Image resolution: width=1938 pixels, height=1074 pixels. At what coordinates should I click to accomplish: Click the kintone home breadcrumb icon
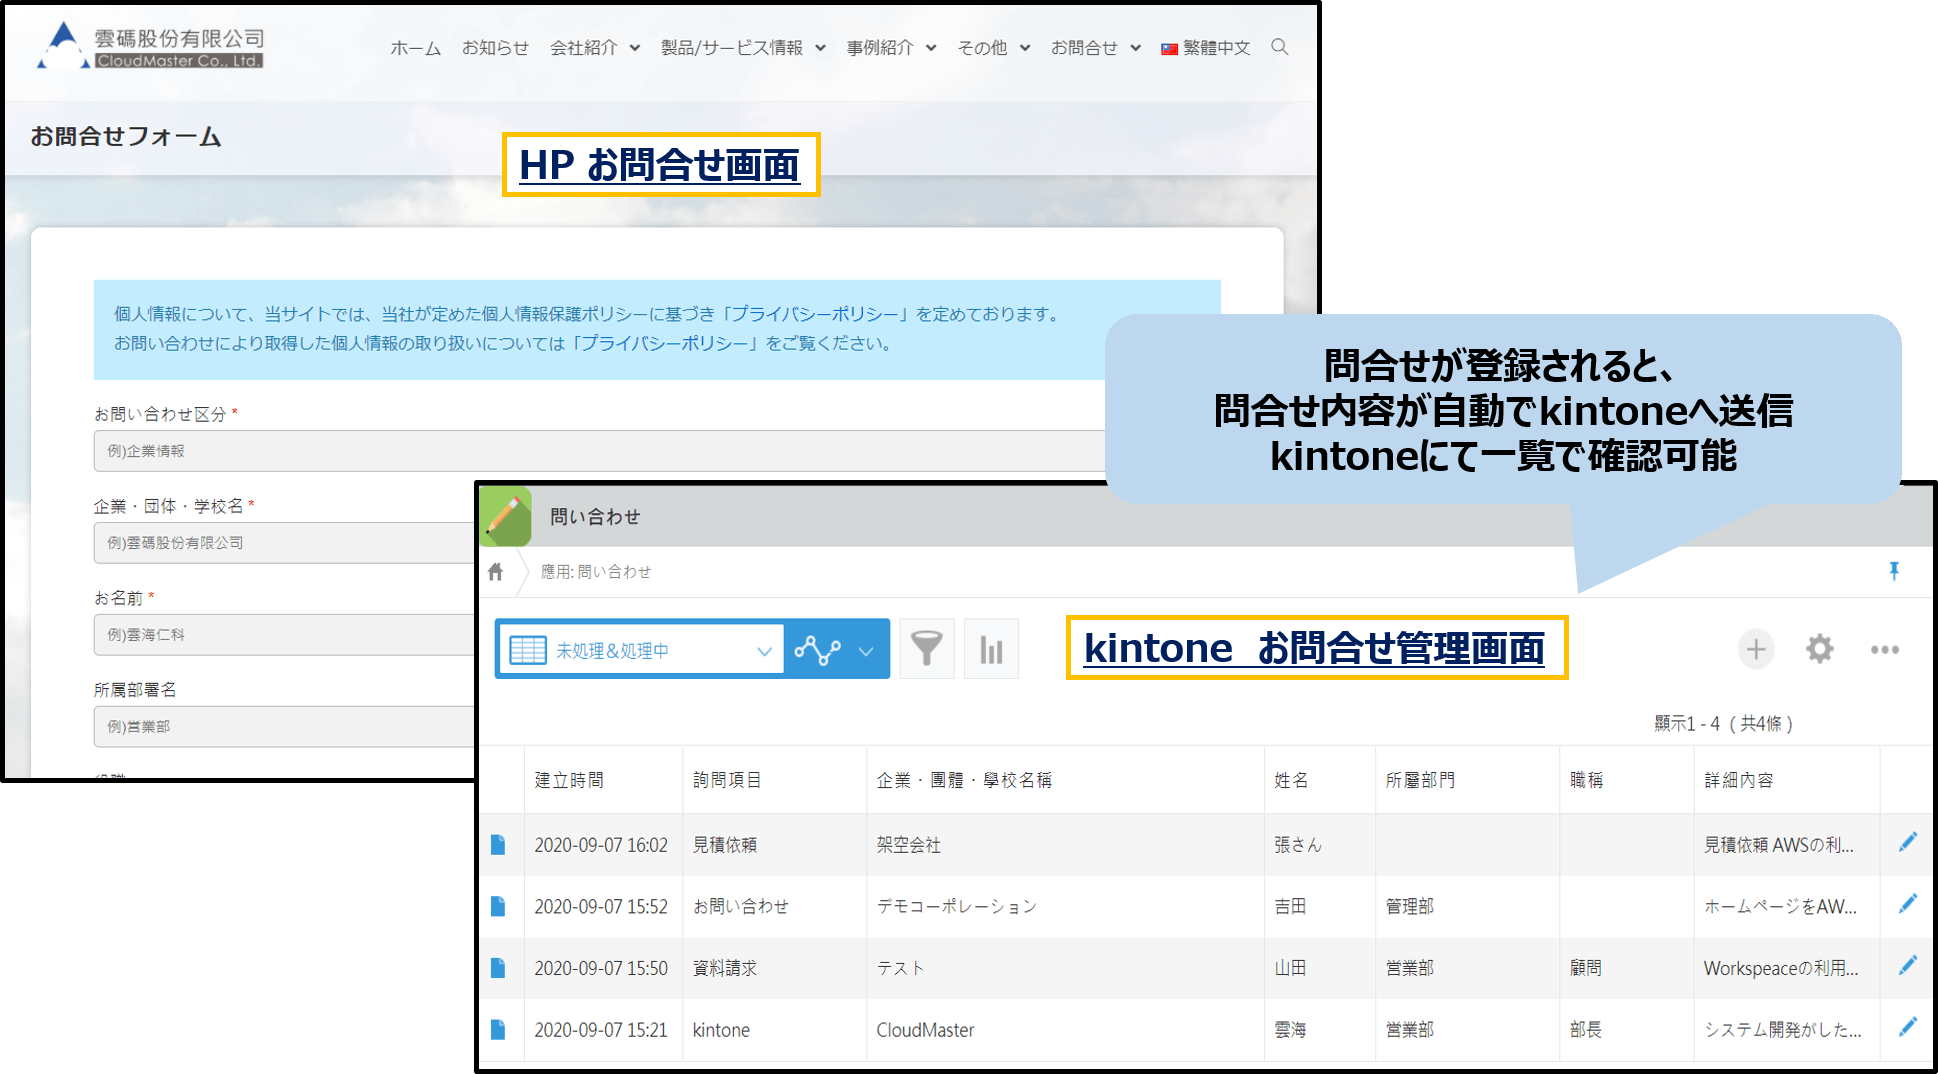coord(495,572)
